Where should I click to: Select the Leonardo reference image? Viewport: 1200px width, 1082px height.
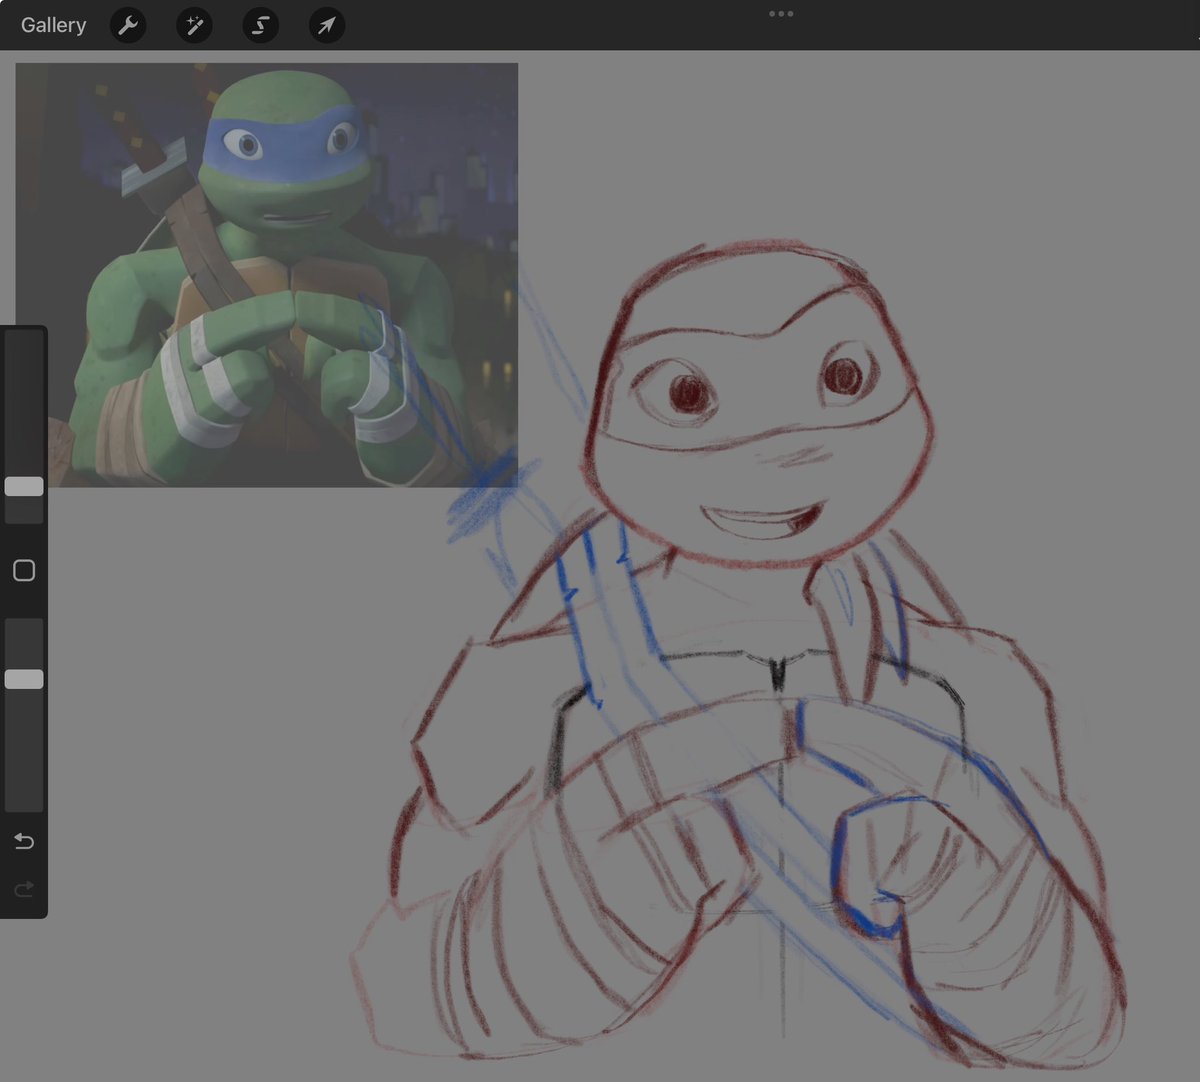(x=267, y=275)
